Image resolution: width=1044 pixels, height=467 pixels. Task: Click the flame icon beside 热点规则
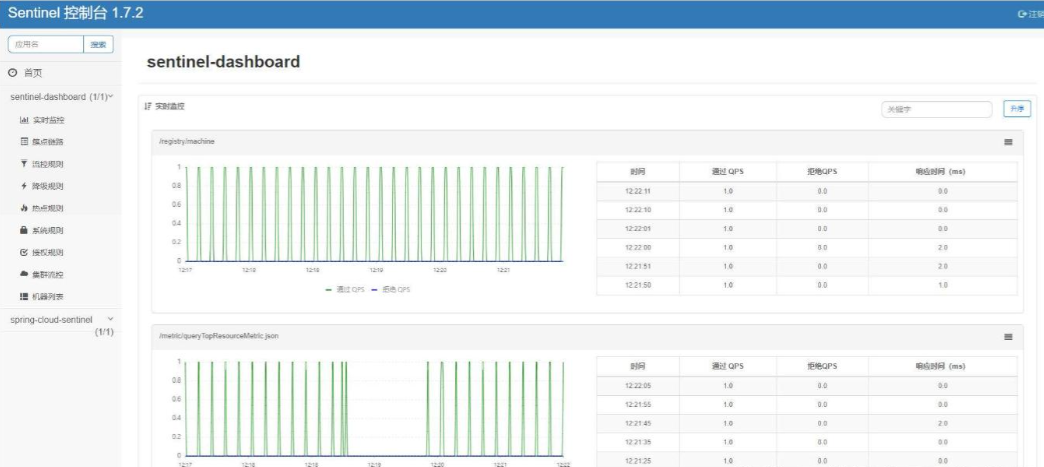[25, 208]
